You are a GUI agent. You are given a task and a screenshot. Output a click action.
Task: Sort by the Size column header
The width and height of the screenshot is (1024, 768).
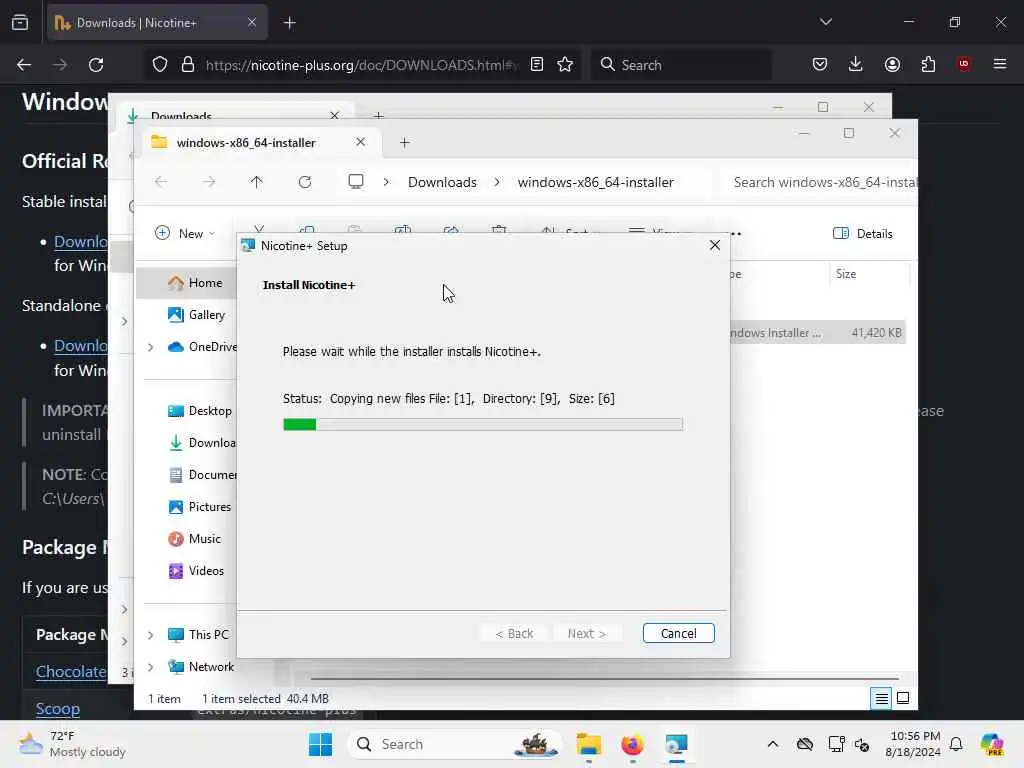click(x=846, y=274)
